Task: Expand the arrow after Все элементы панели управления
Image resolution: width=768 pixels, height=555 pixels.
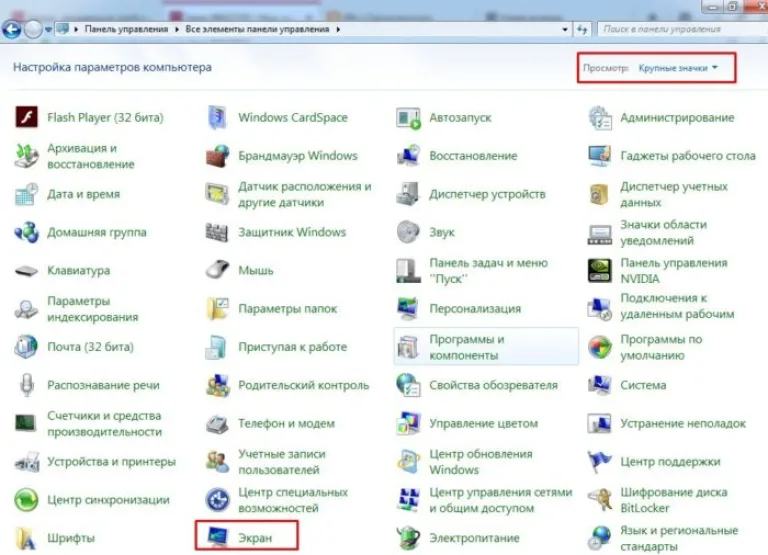Action: [x=338, y=29]
